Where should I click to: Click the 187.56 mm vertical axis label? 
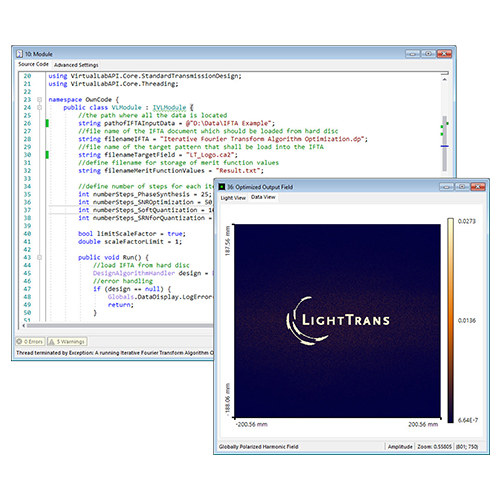click(228, 241)
